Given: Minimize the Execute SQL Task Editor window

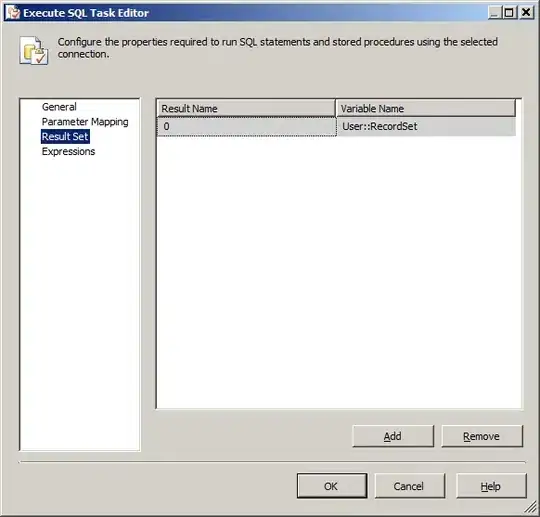Looking at the screenshot, I should [495, 13].
